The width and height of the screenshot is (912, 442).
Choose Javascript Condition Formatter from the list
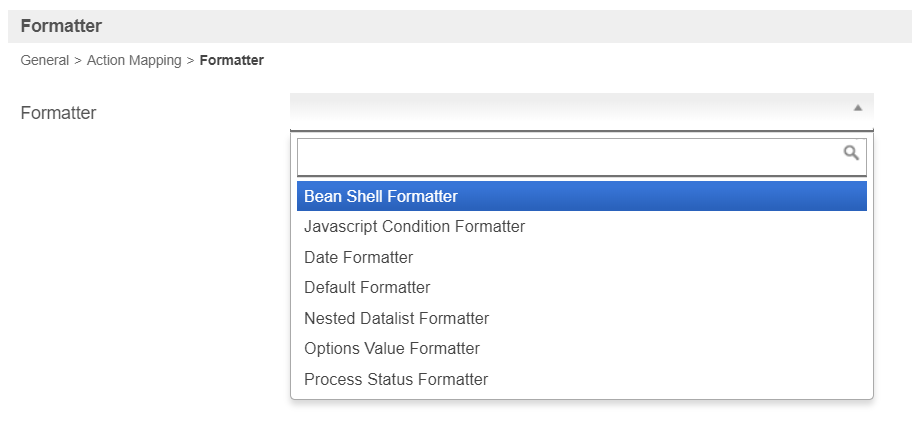[414, 227]
